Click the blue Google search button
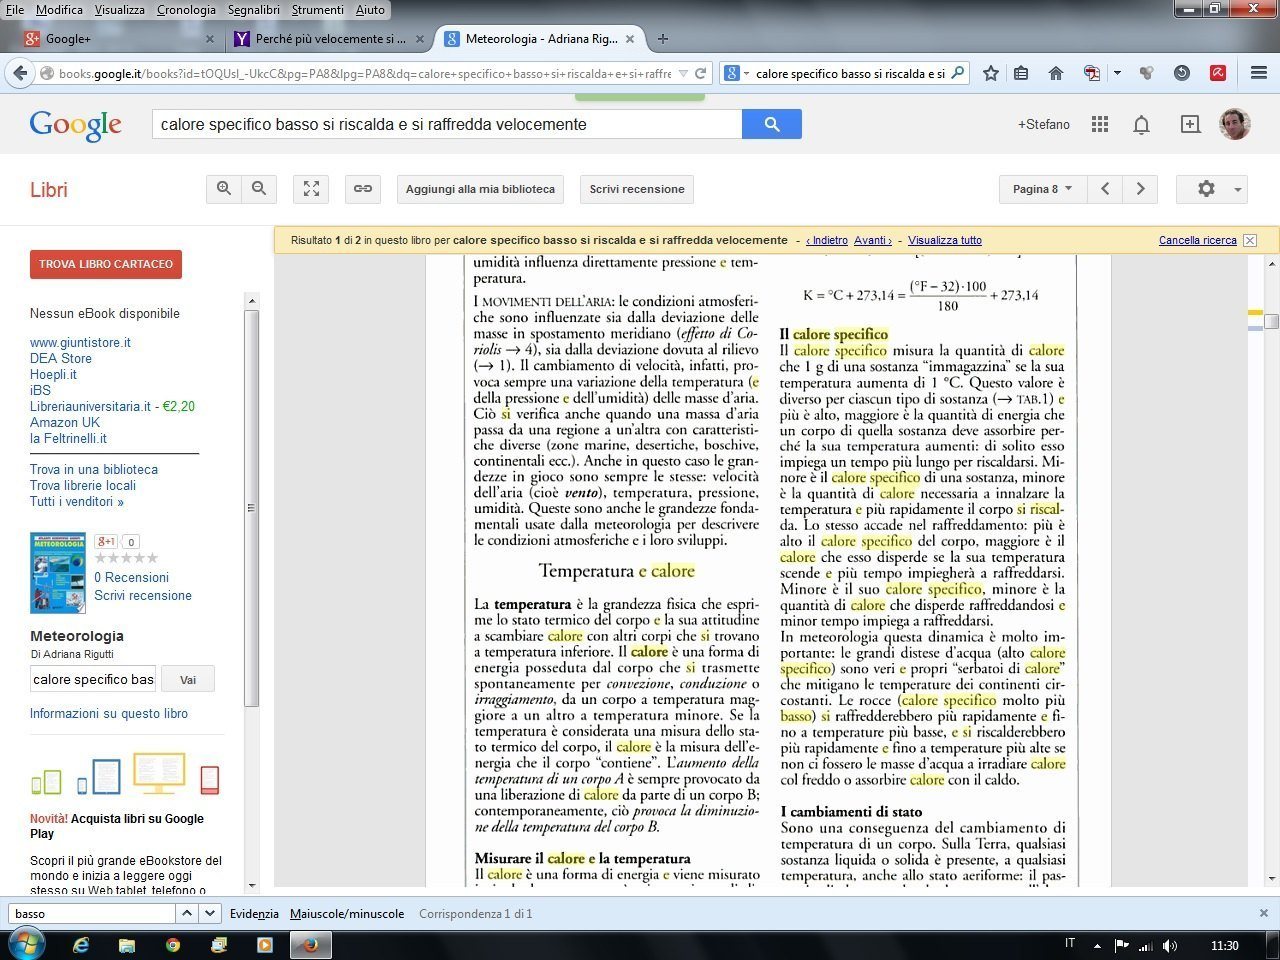The height and width of the screenshot is (960, 1280). point(771,124)
